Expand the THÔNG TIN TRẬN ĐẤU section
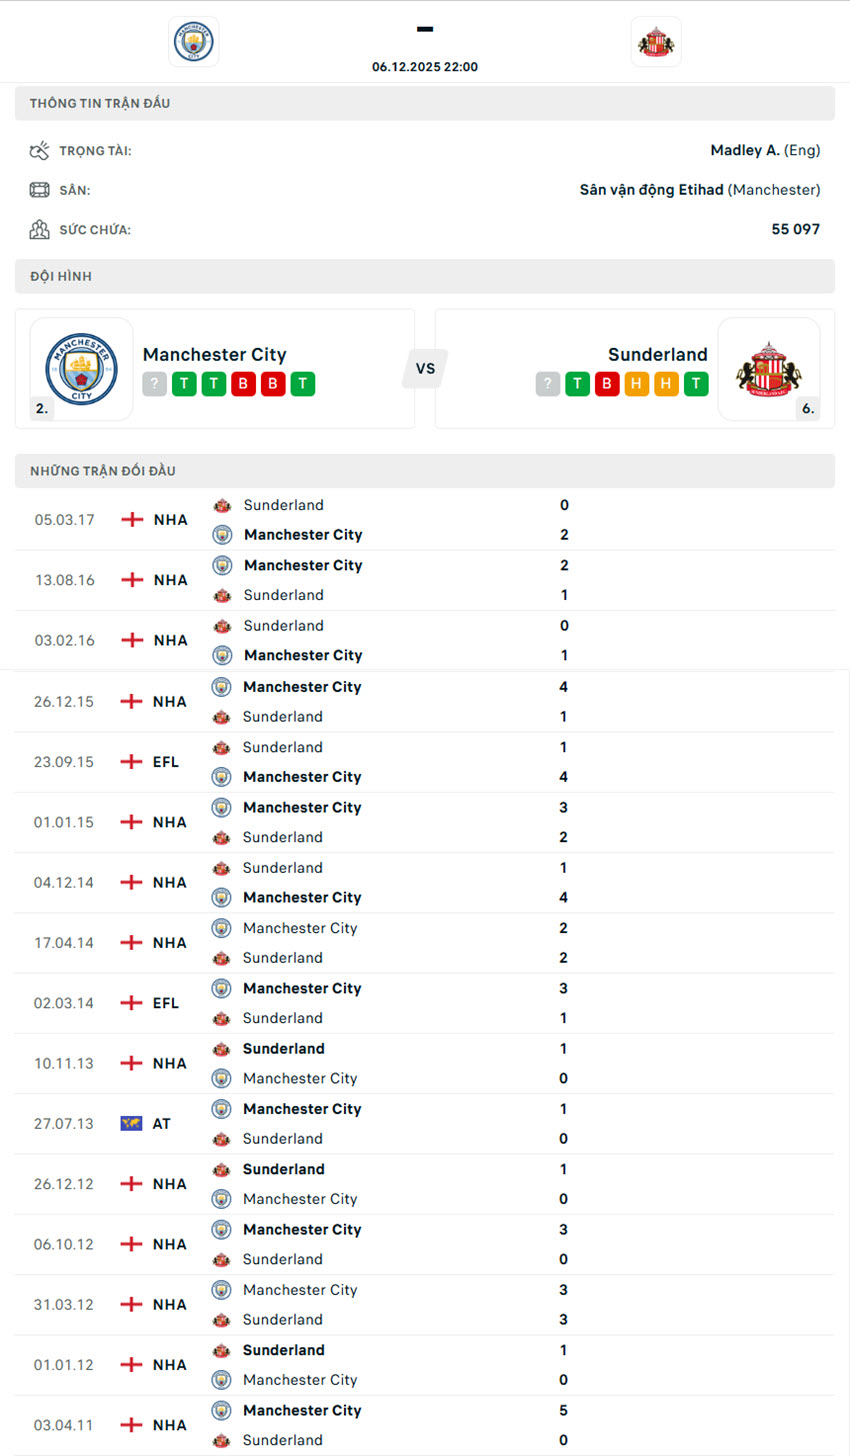 pyautogui.click(x=425, y=102)
